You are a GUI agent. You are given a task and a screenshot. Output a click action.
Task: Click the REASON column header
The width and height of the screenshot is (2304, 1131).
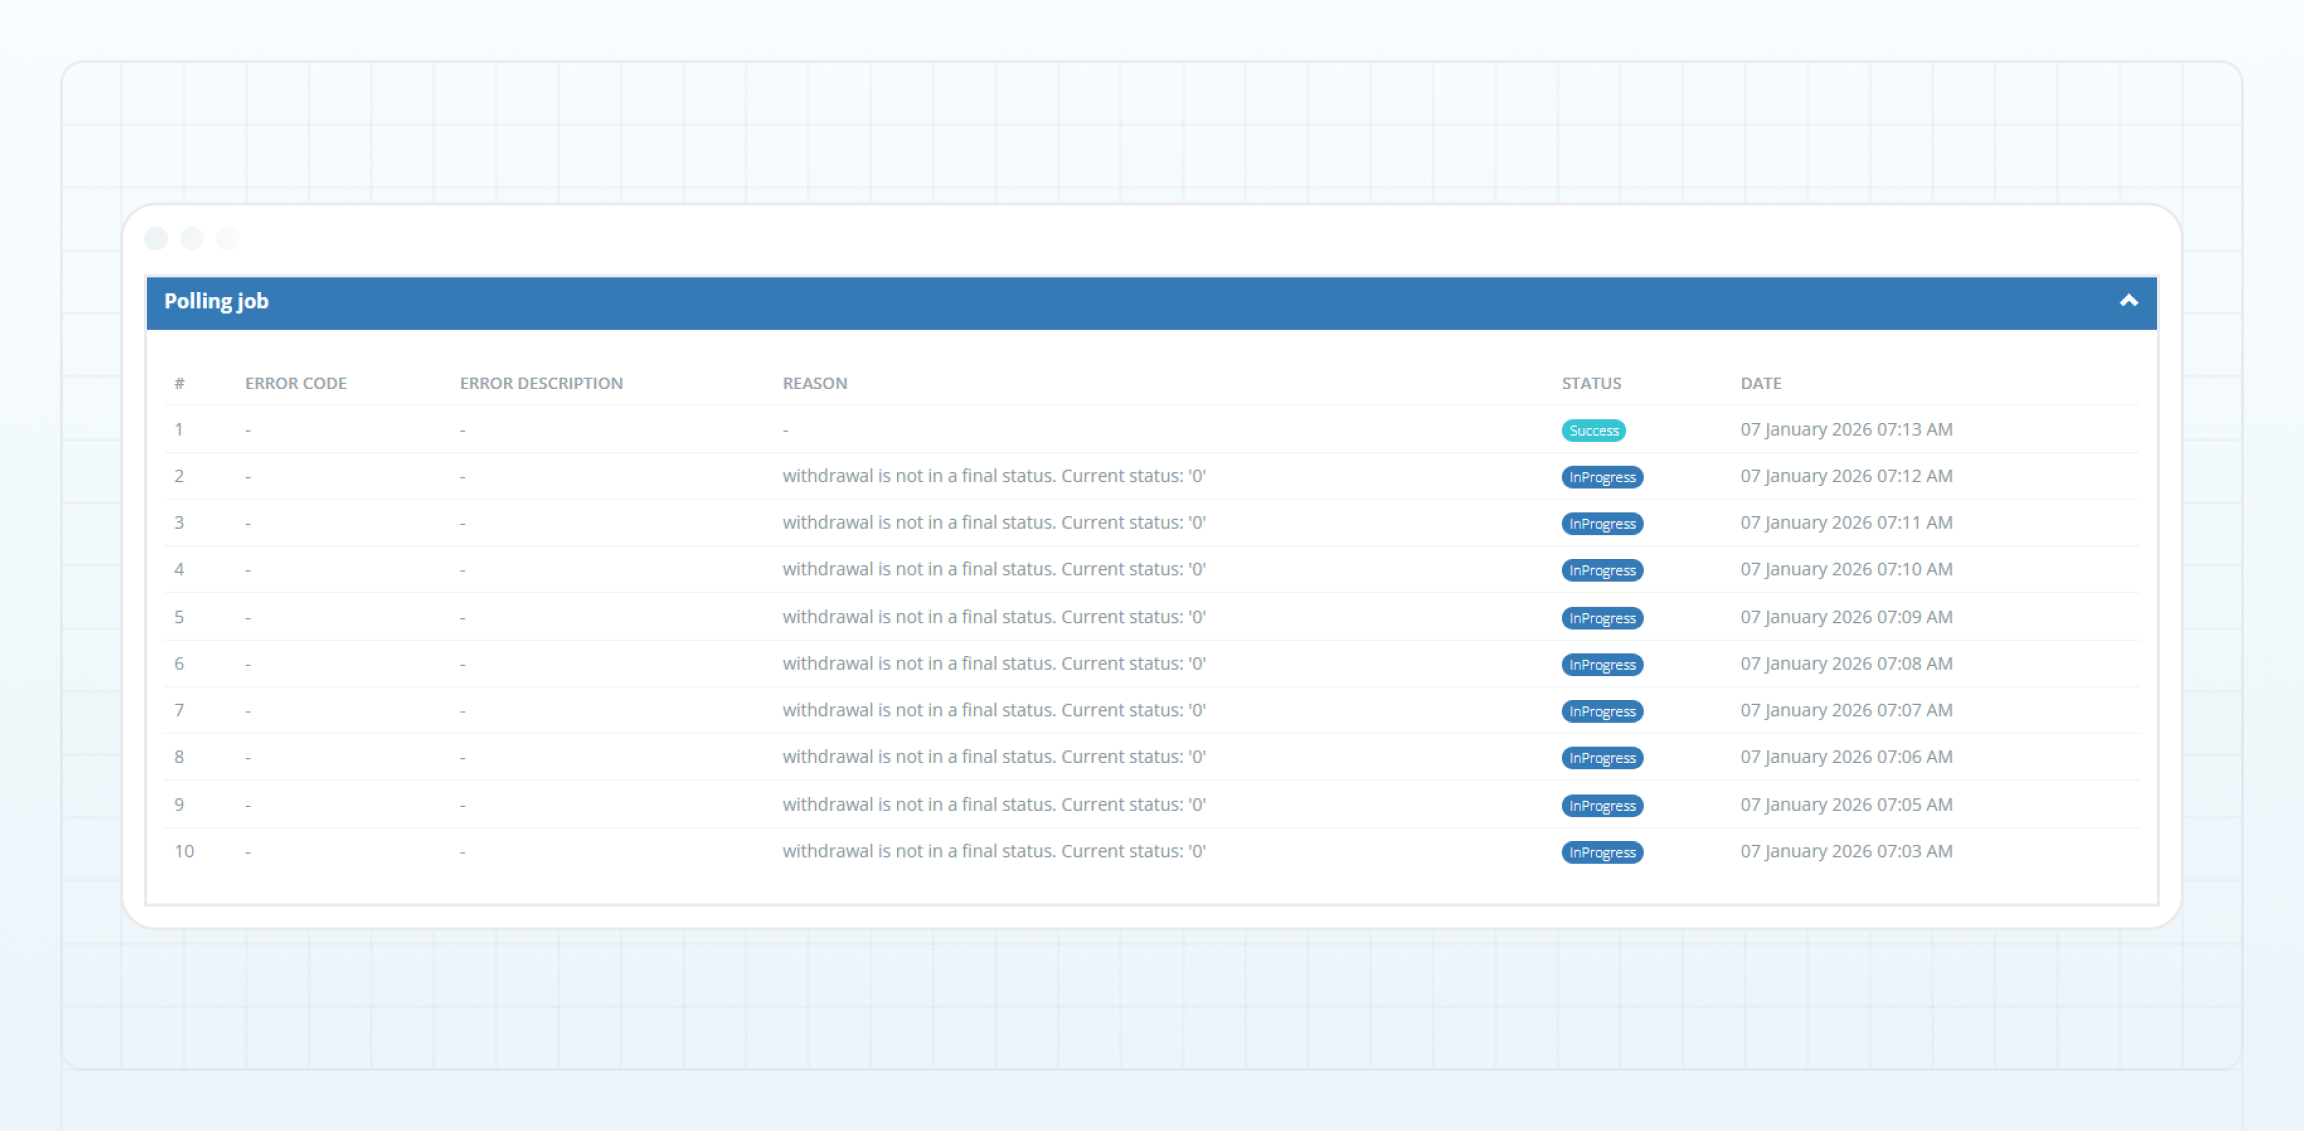tap(814, 383)
